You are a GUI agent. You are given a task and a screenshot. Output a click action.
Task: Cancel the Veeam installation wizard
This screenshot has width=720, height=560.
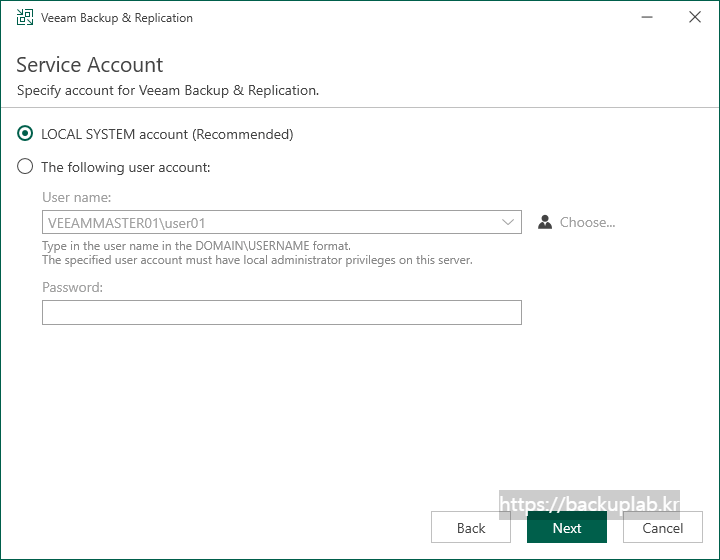(x=663, y=527)
